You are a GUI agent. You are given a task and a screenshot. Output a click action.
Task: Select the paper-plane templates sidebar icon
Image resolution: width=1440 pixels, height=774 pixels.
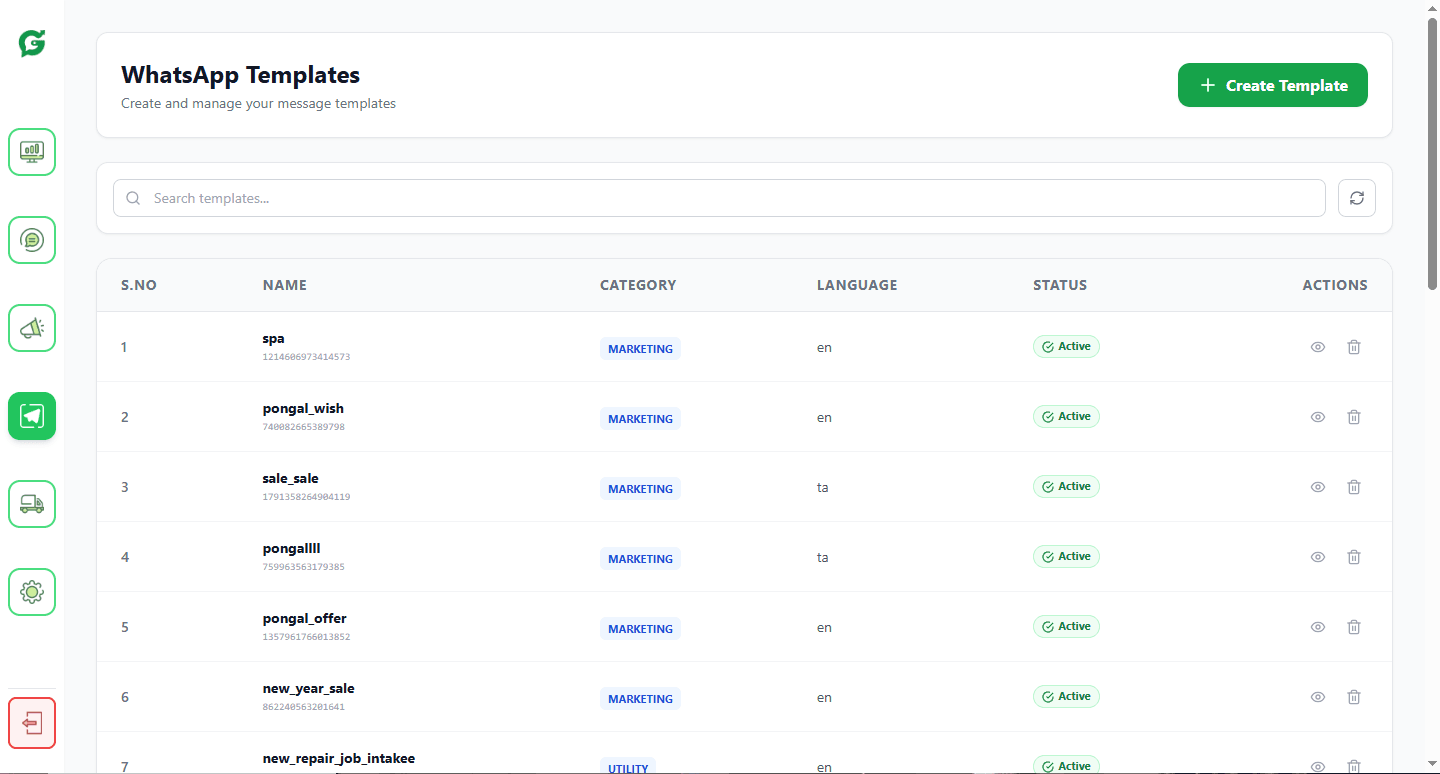[32, 416]
